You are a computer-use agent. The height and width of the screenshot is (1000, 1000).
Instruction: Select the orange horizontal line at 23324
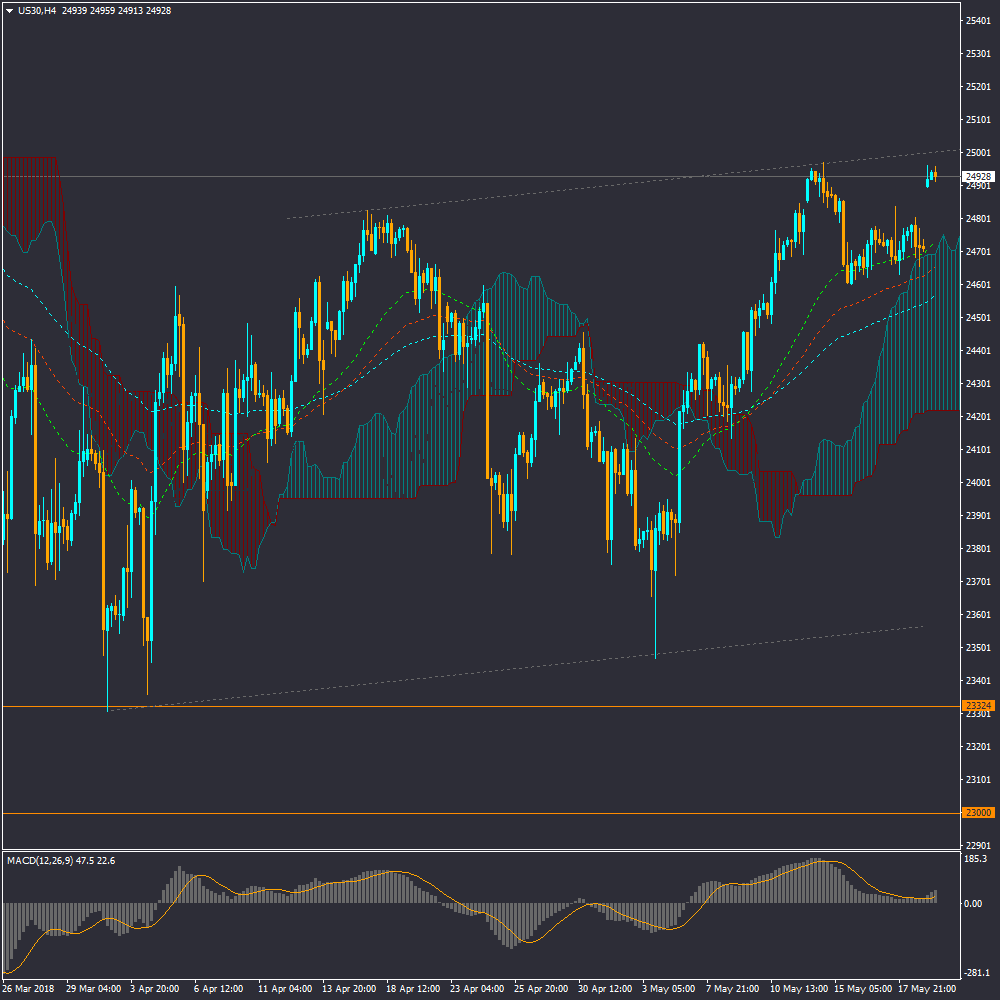pyautogui.click(x=500, y=706)
